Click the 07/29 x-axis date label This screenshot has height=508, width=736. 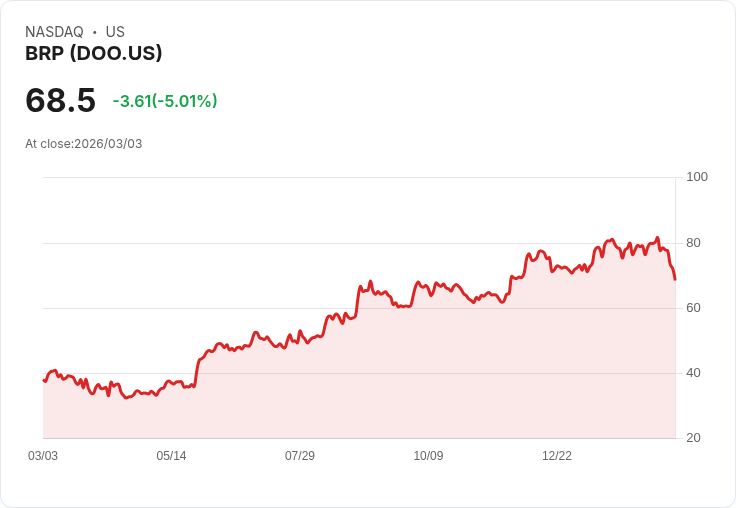(x=300, y=456)
